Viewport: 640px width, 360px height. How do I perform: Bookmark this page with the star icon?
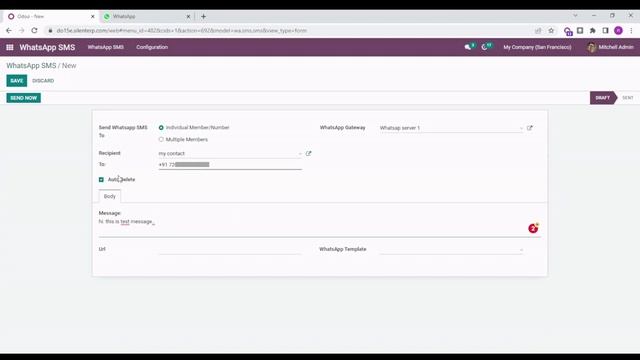click(x=551, y=31)
